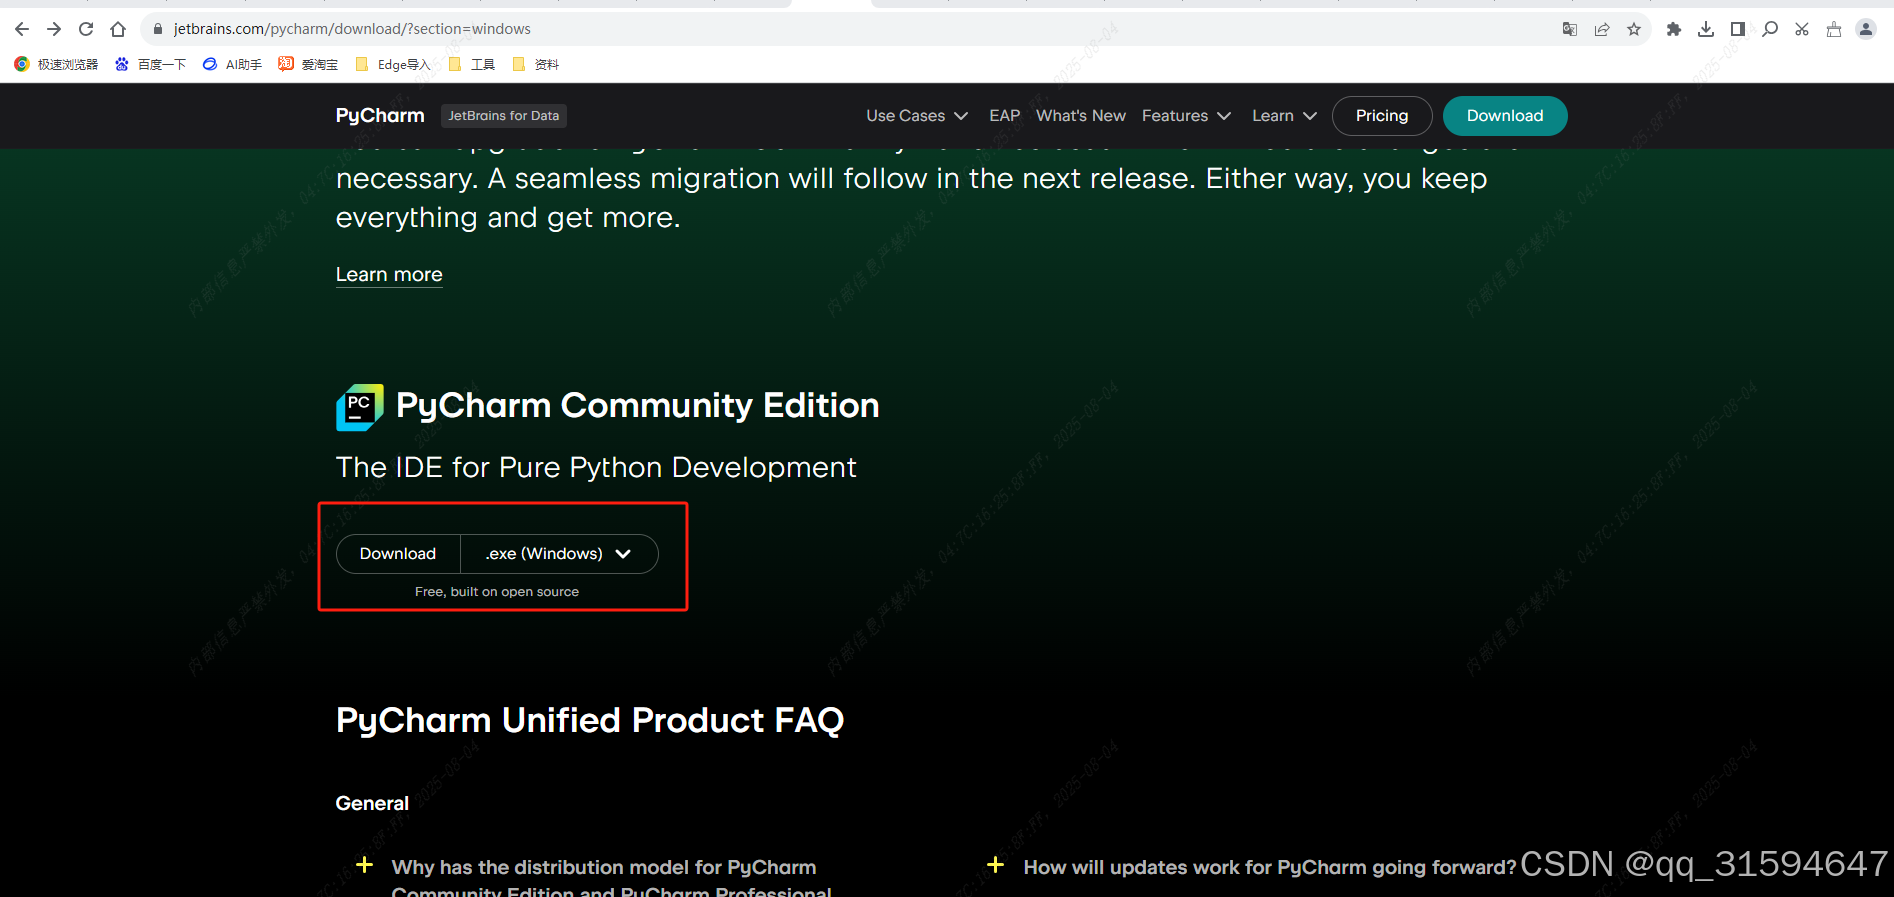The image size is (1894, 897).
Task: Click 'The IDE for Pure Python Development' text
Action: click(596, 467)
